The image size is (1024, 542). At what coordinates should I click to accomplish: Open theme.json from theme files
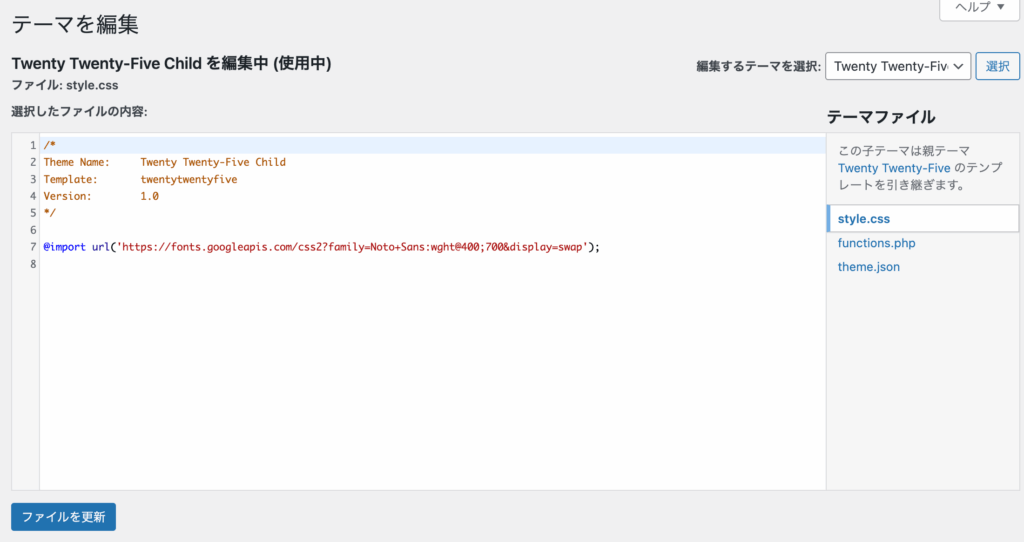(x=869, y=267)
